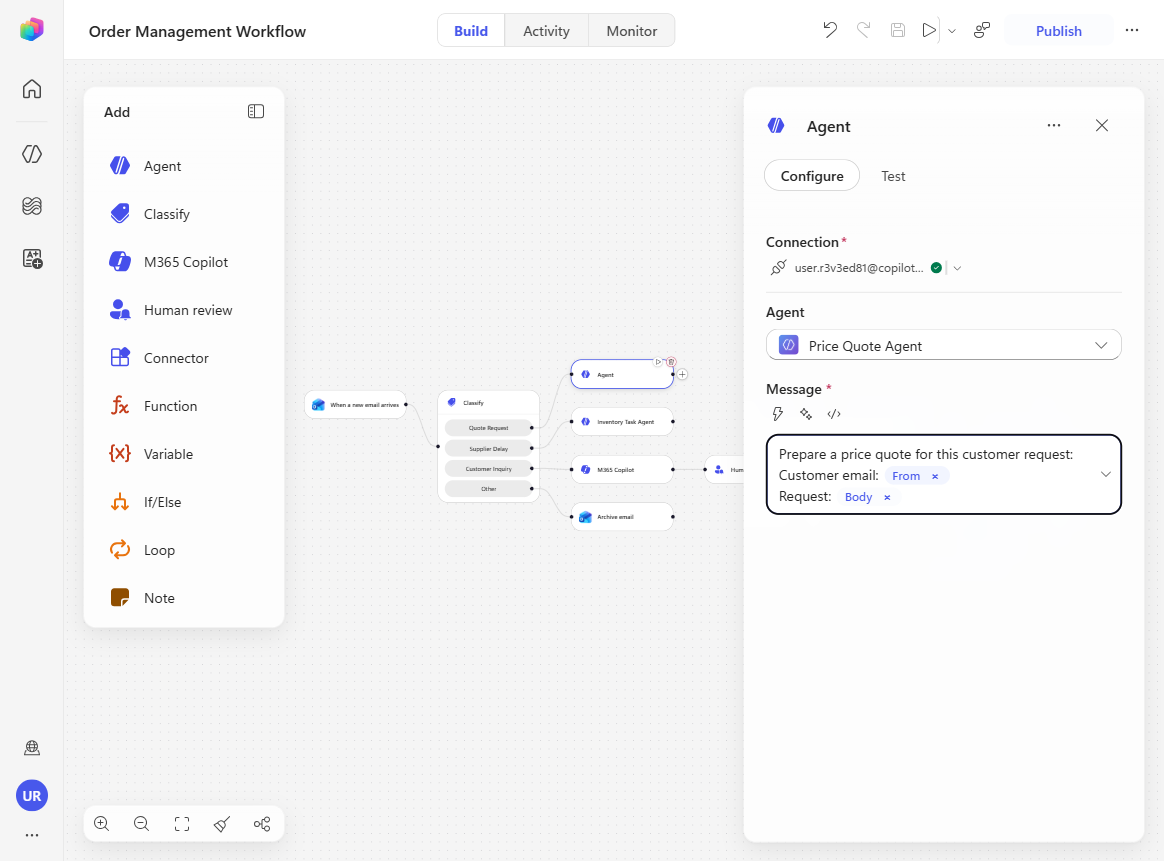Screen dimensions: 1164x861
Task: Click the auto-layout nodes icon
Action: (262, 824)
